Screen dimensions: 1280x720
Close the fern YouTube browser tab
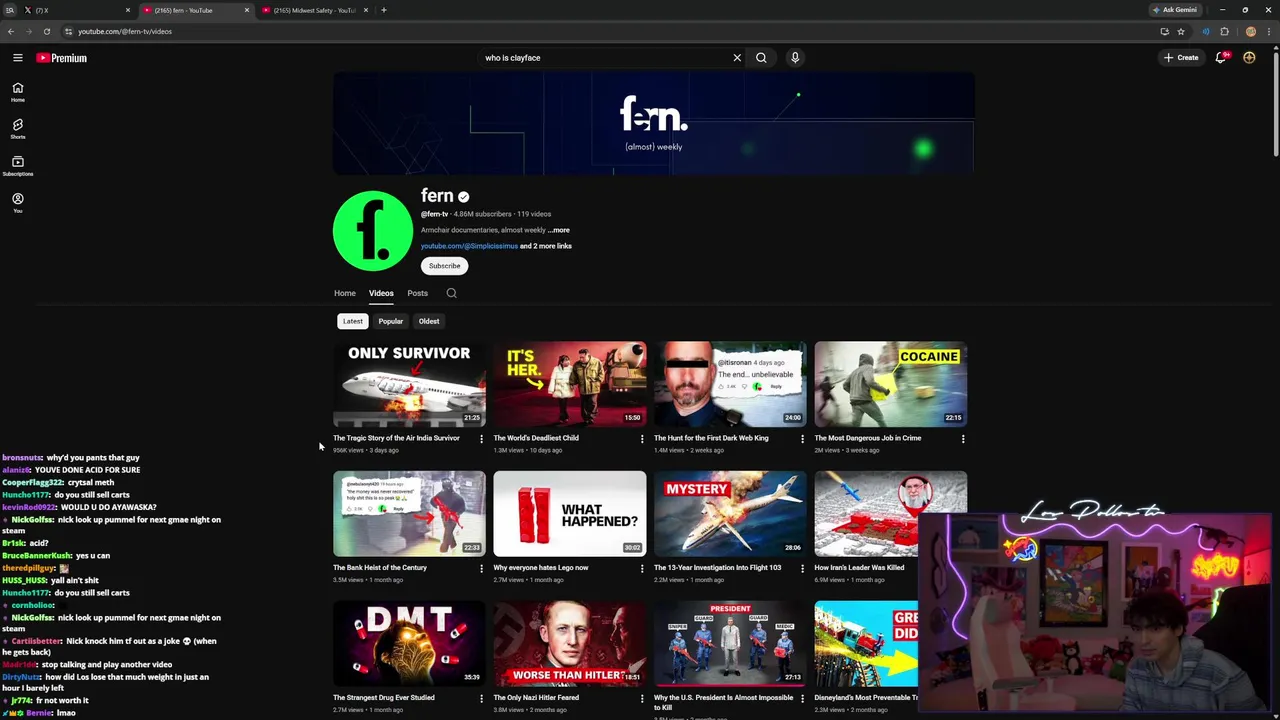(x=246, y=10)
